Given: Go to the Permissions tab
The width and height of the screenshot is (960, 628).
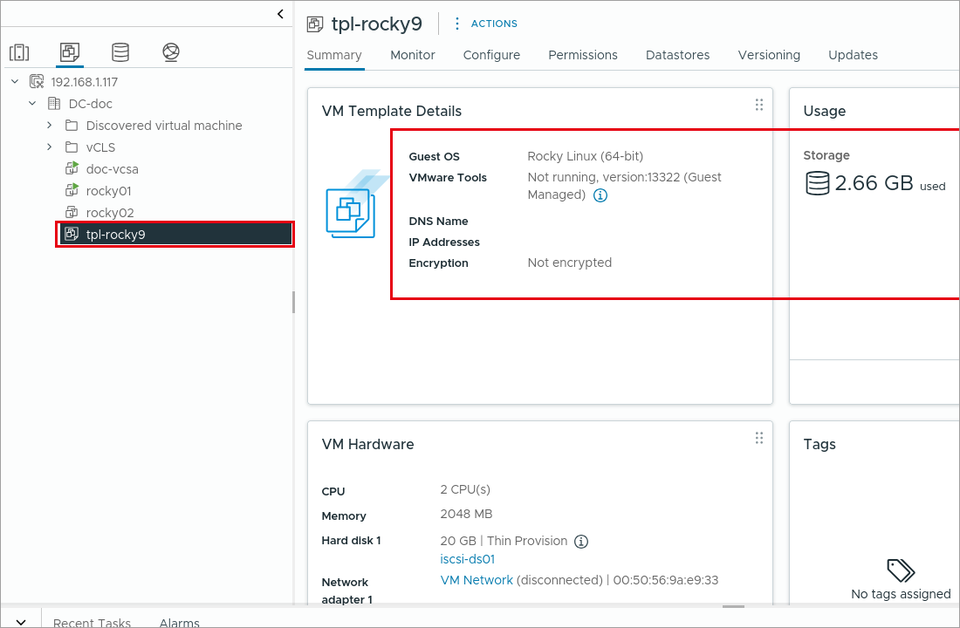Looking at the screenshot, I should click(583, 55).
